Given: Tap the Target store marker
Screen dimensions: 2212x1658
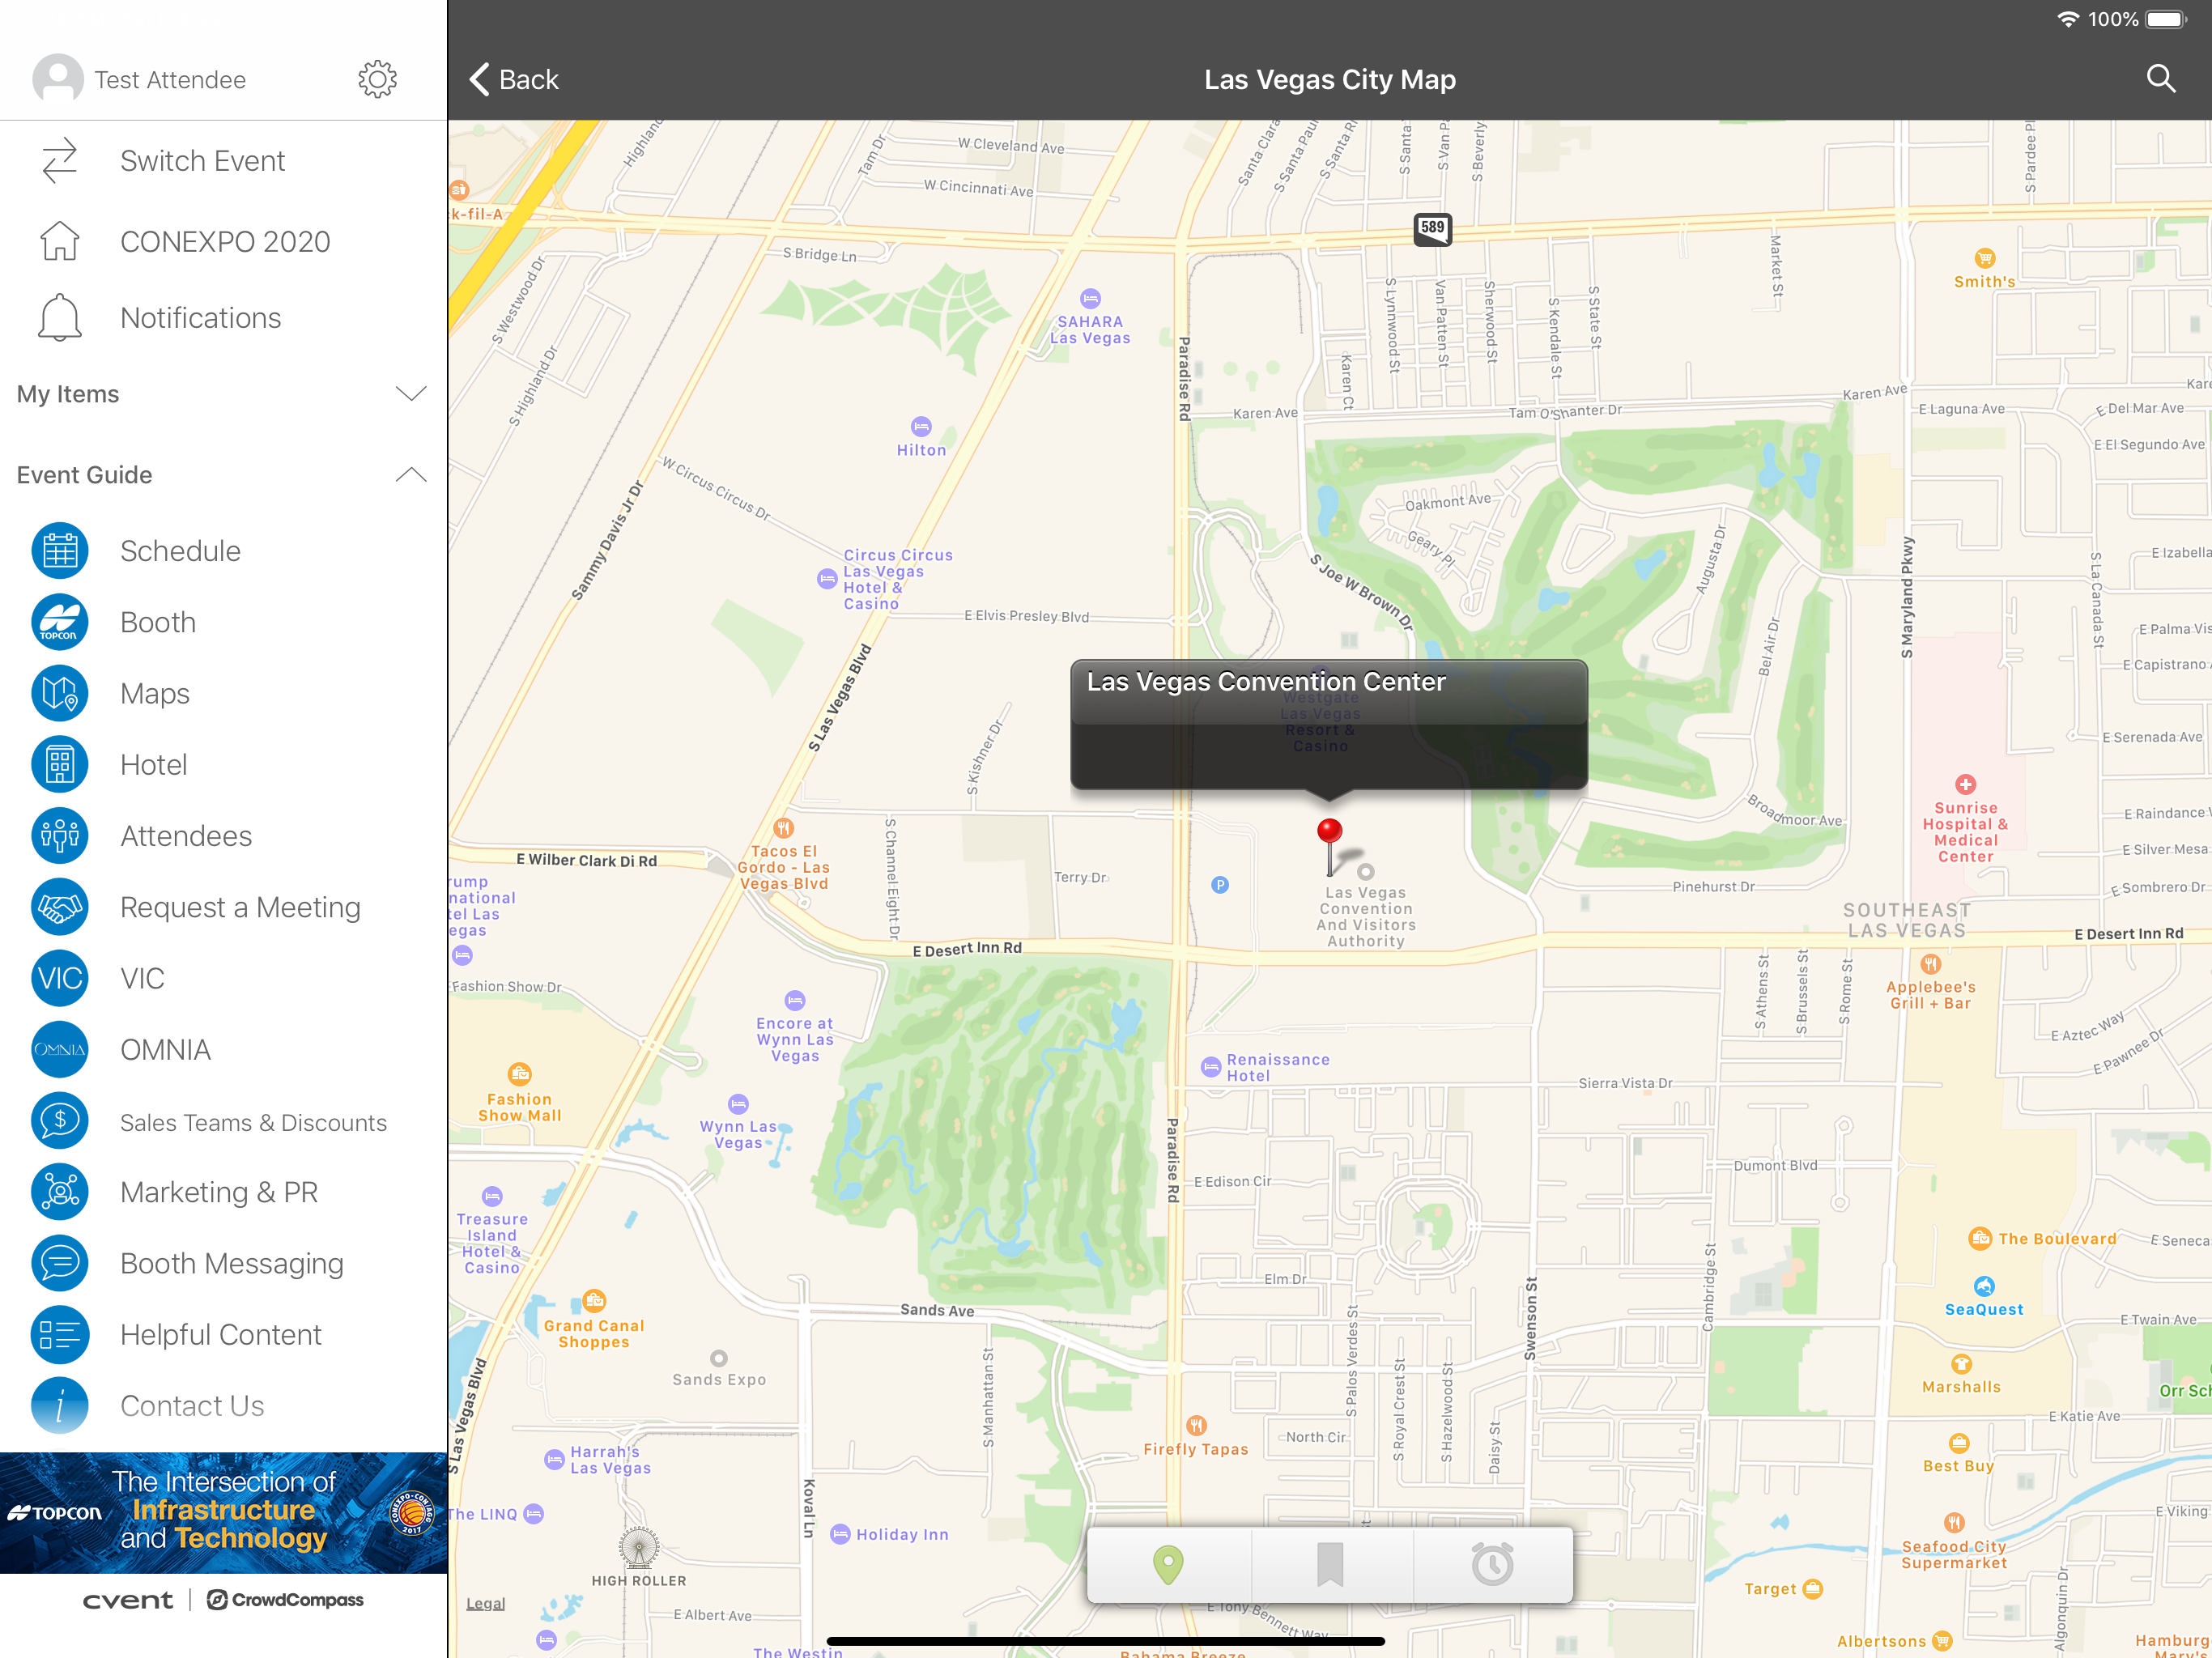Looking at the screenshot, I should pos(1812,1588).
